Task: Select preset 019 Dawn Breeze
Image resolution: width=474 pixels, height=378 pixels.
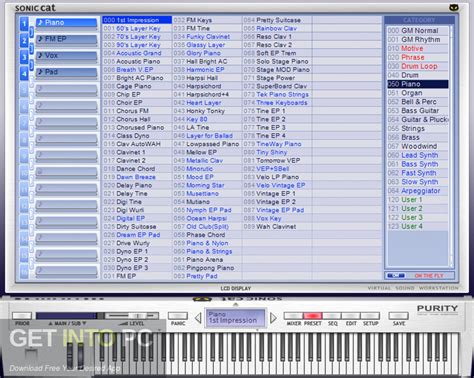Action: point(137,177)
